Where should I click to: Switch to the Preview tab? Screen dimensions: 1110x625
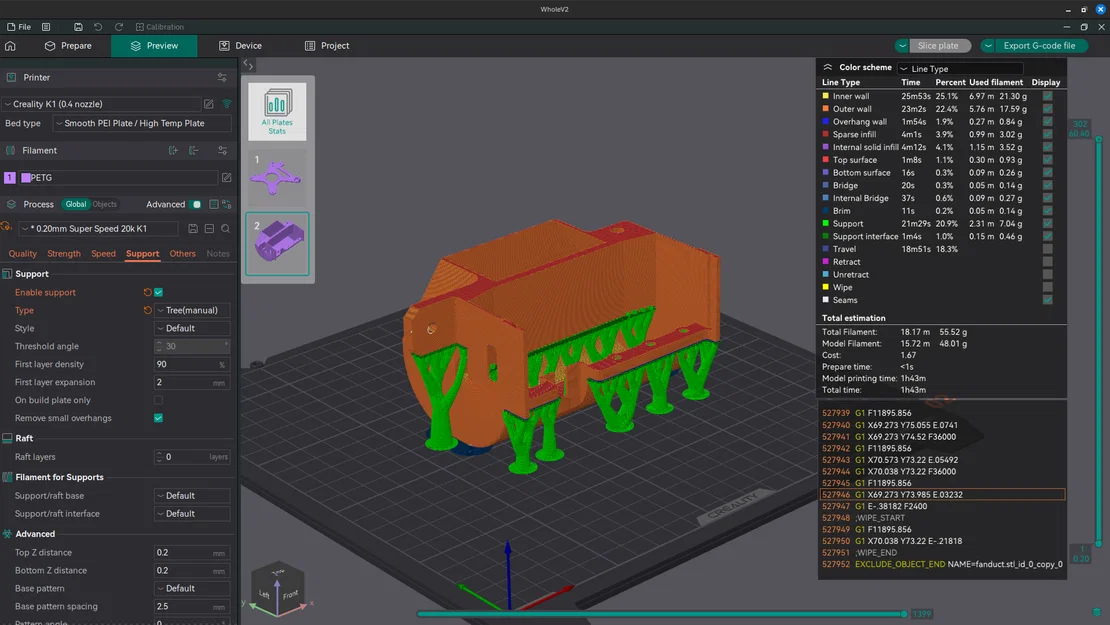(154, 45)
